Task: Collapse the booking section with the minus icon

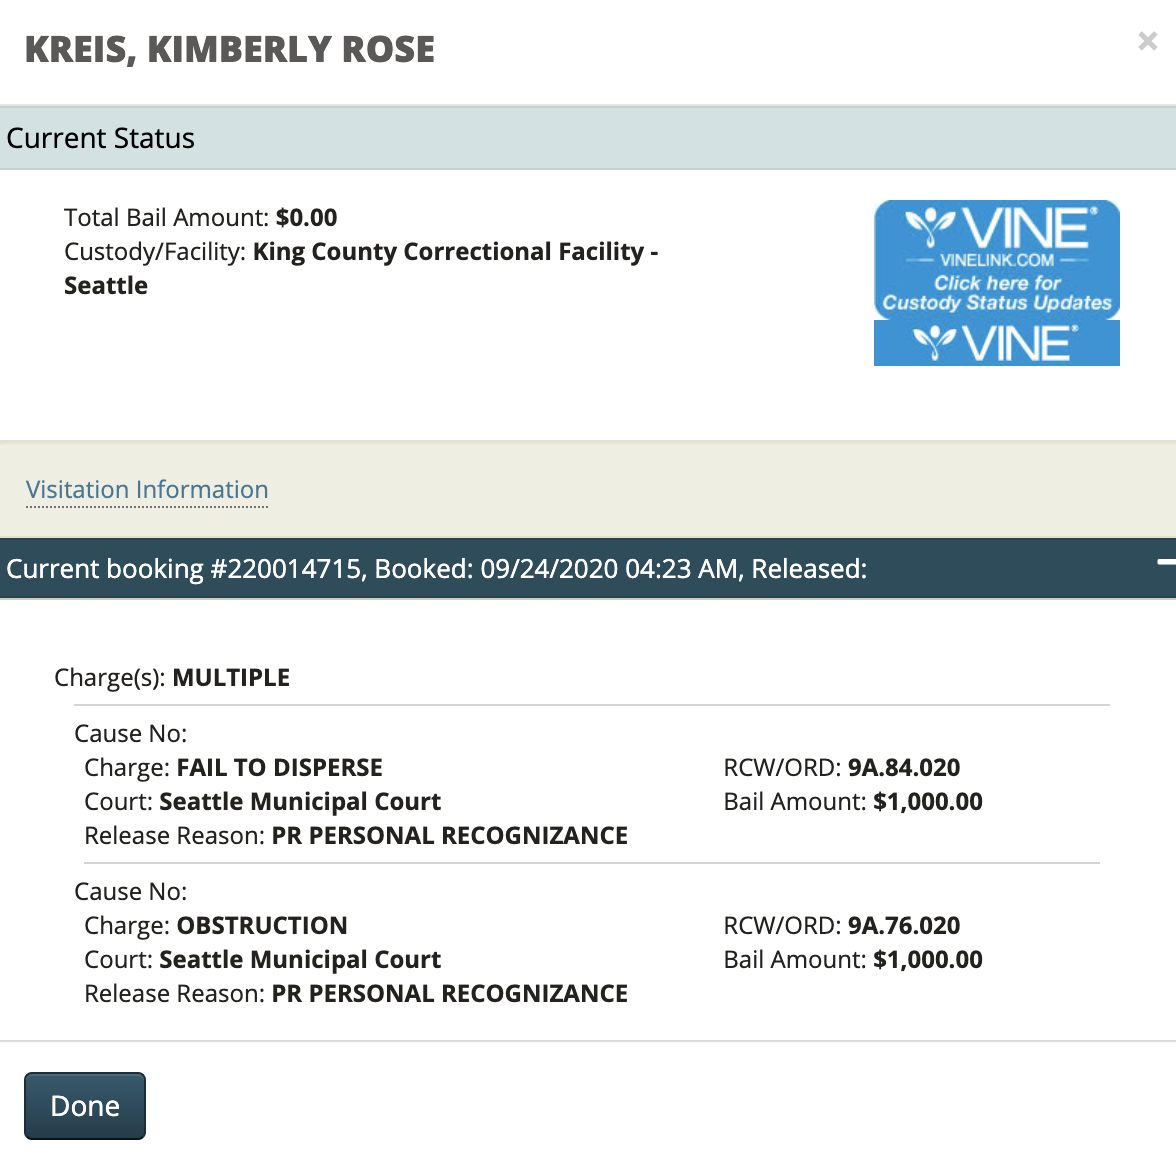Action: (1165, 563)
